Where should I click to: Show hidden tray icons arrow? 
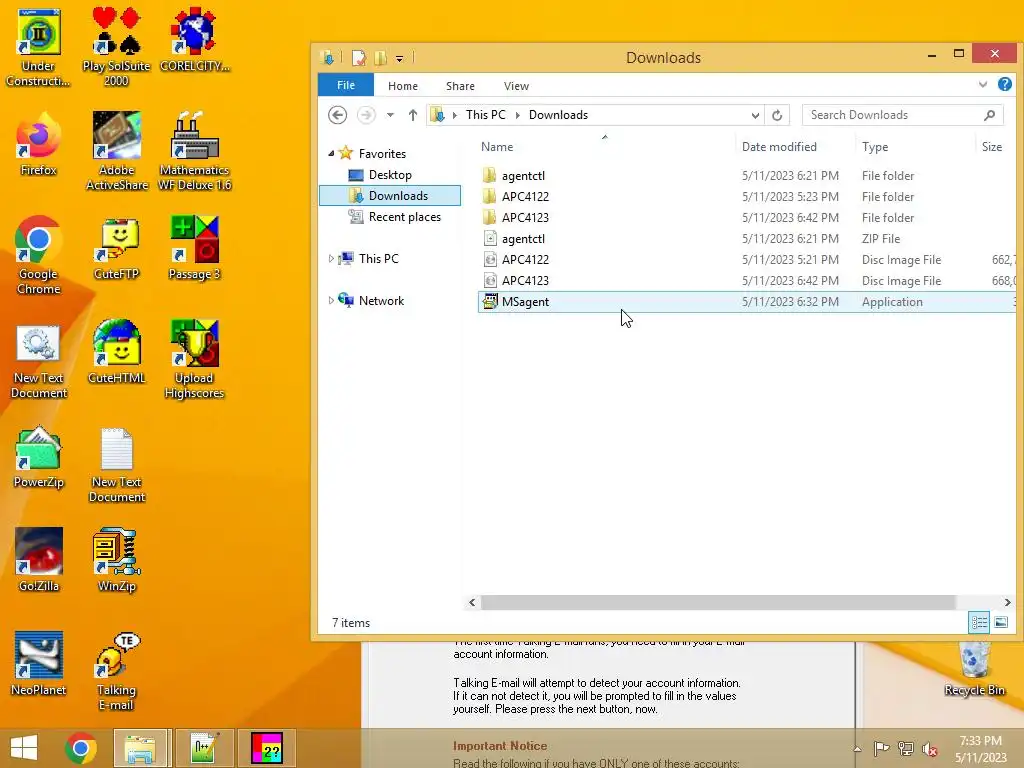pos(857,749)
